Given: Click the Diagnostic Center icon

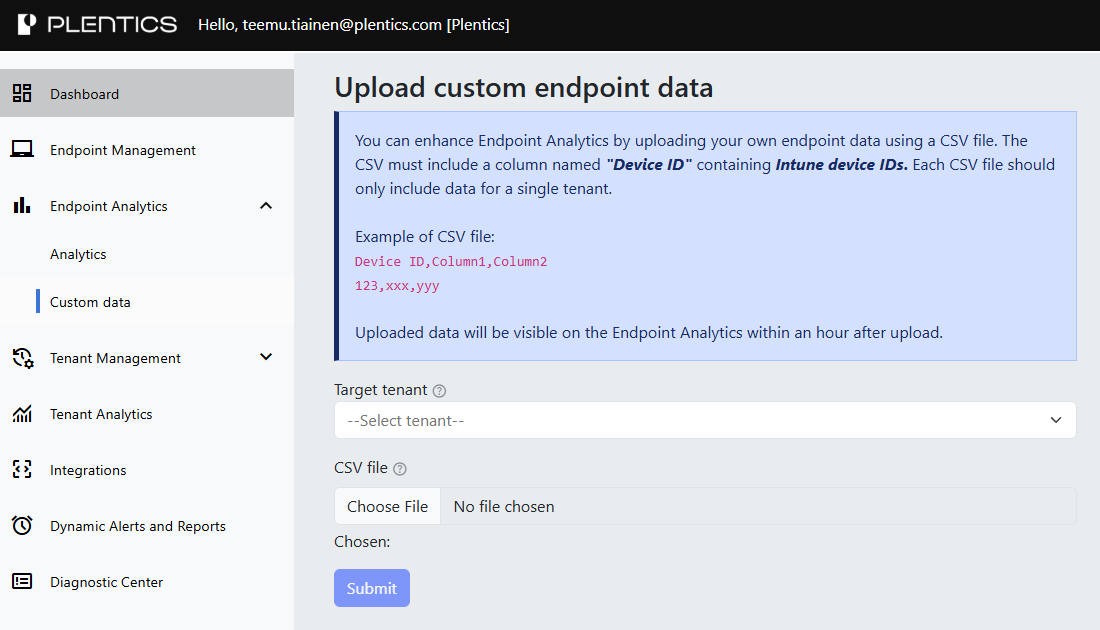Looking at the screenshot, I should pos(22,582).
